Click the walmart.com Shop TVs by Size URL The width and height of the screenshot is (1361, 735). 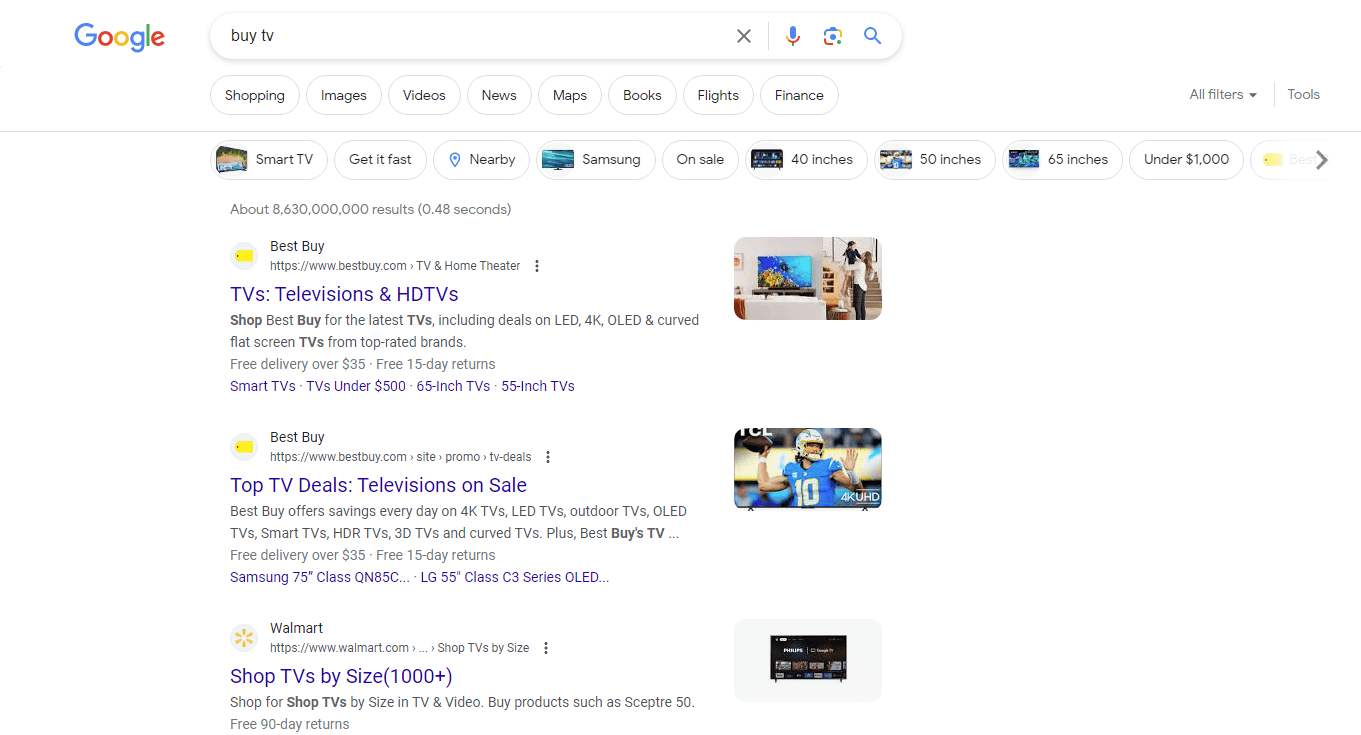pos(400,648)
